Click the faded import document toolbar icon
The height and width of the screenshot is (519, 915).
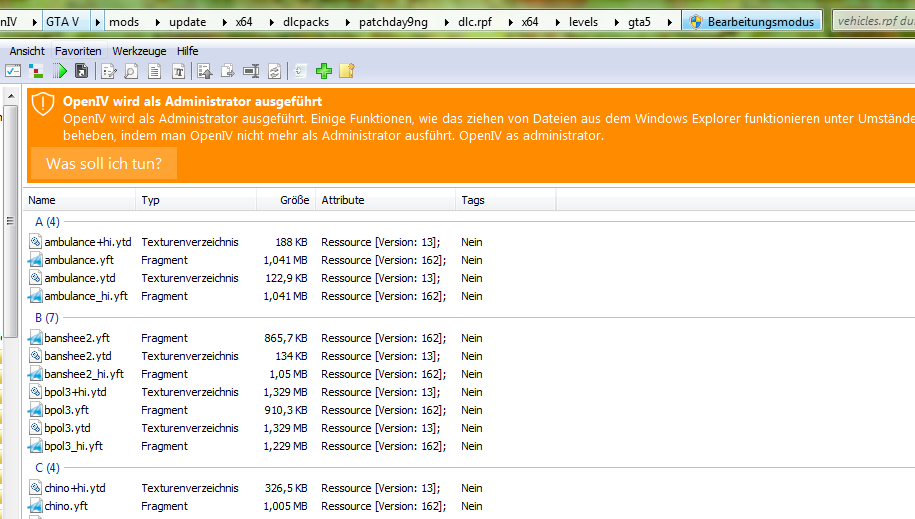(x=300, y=71)
